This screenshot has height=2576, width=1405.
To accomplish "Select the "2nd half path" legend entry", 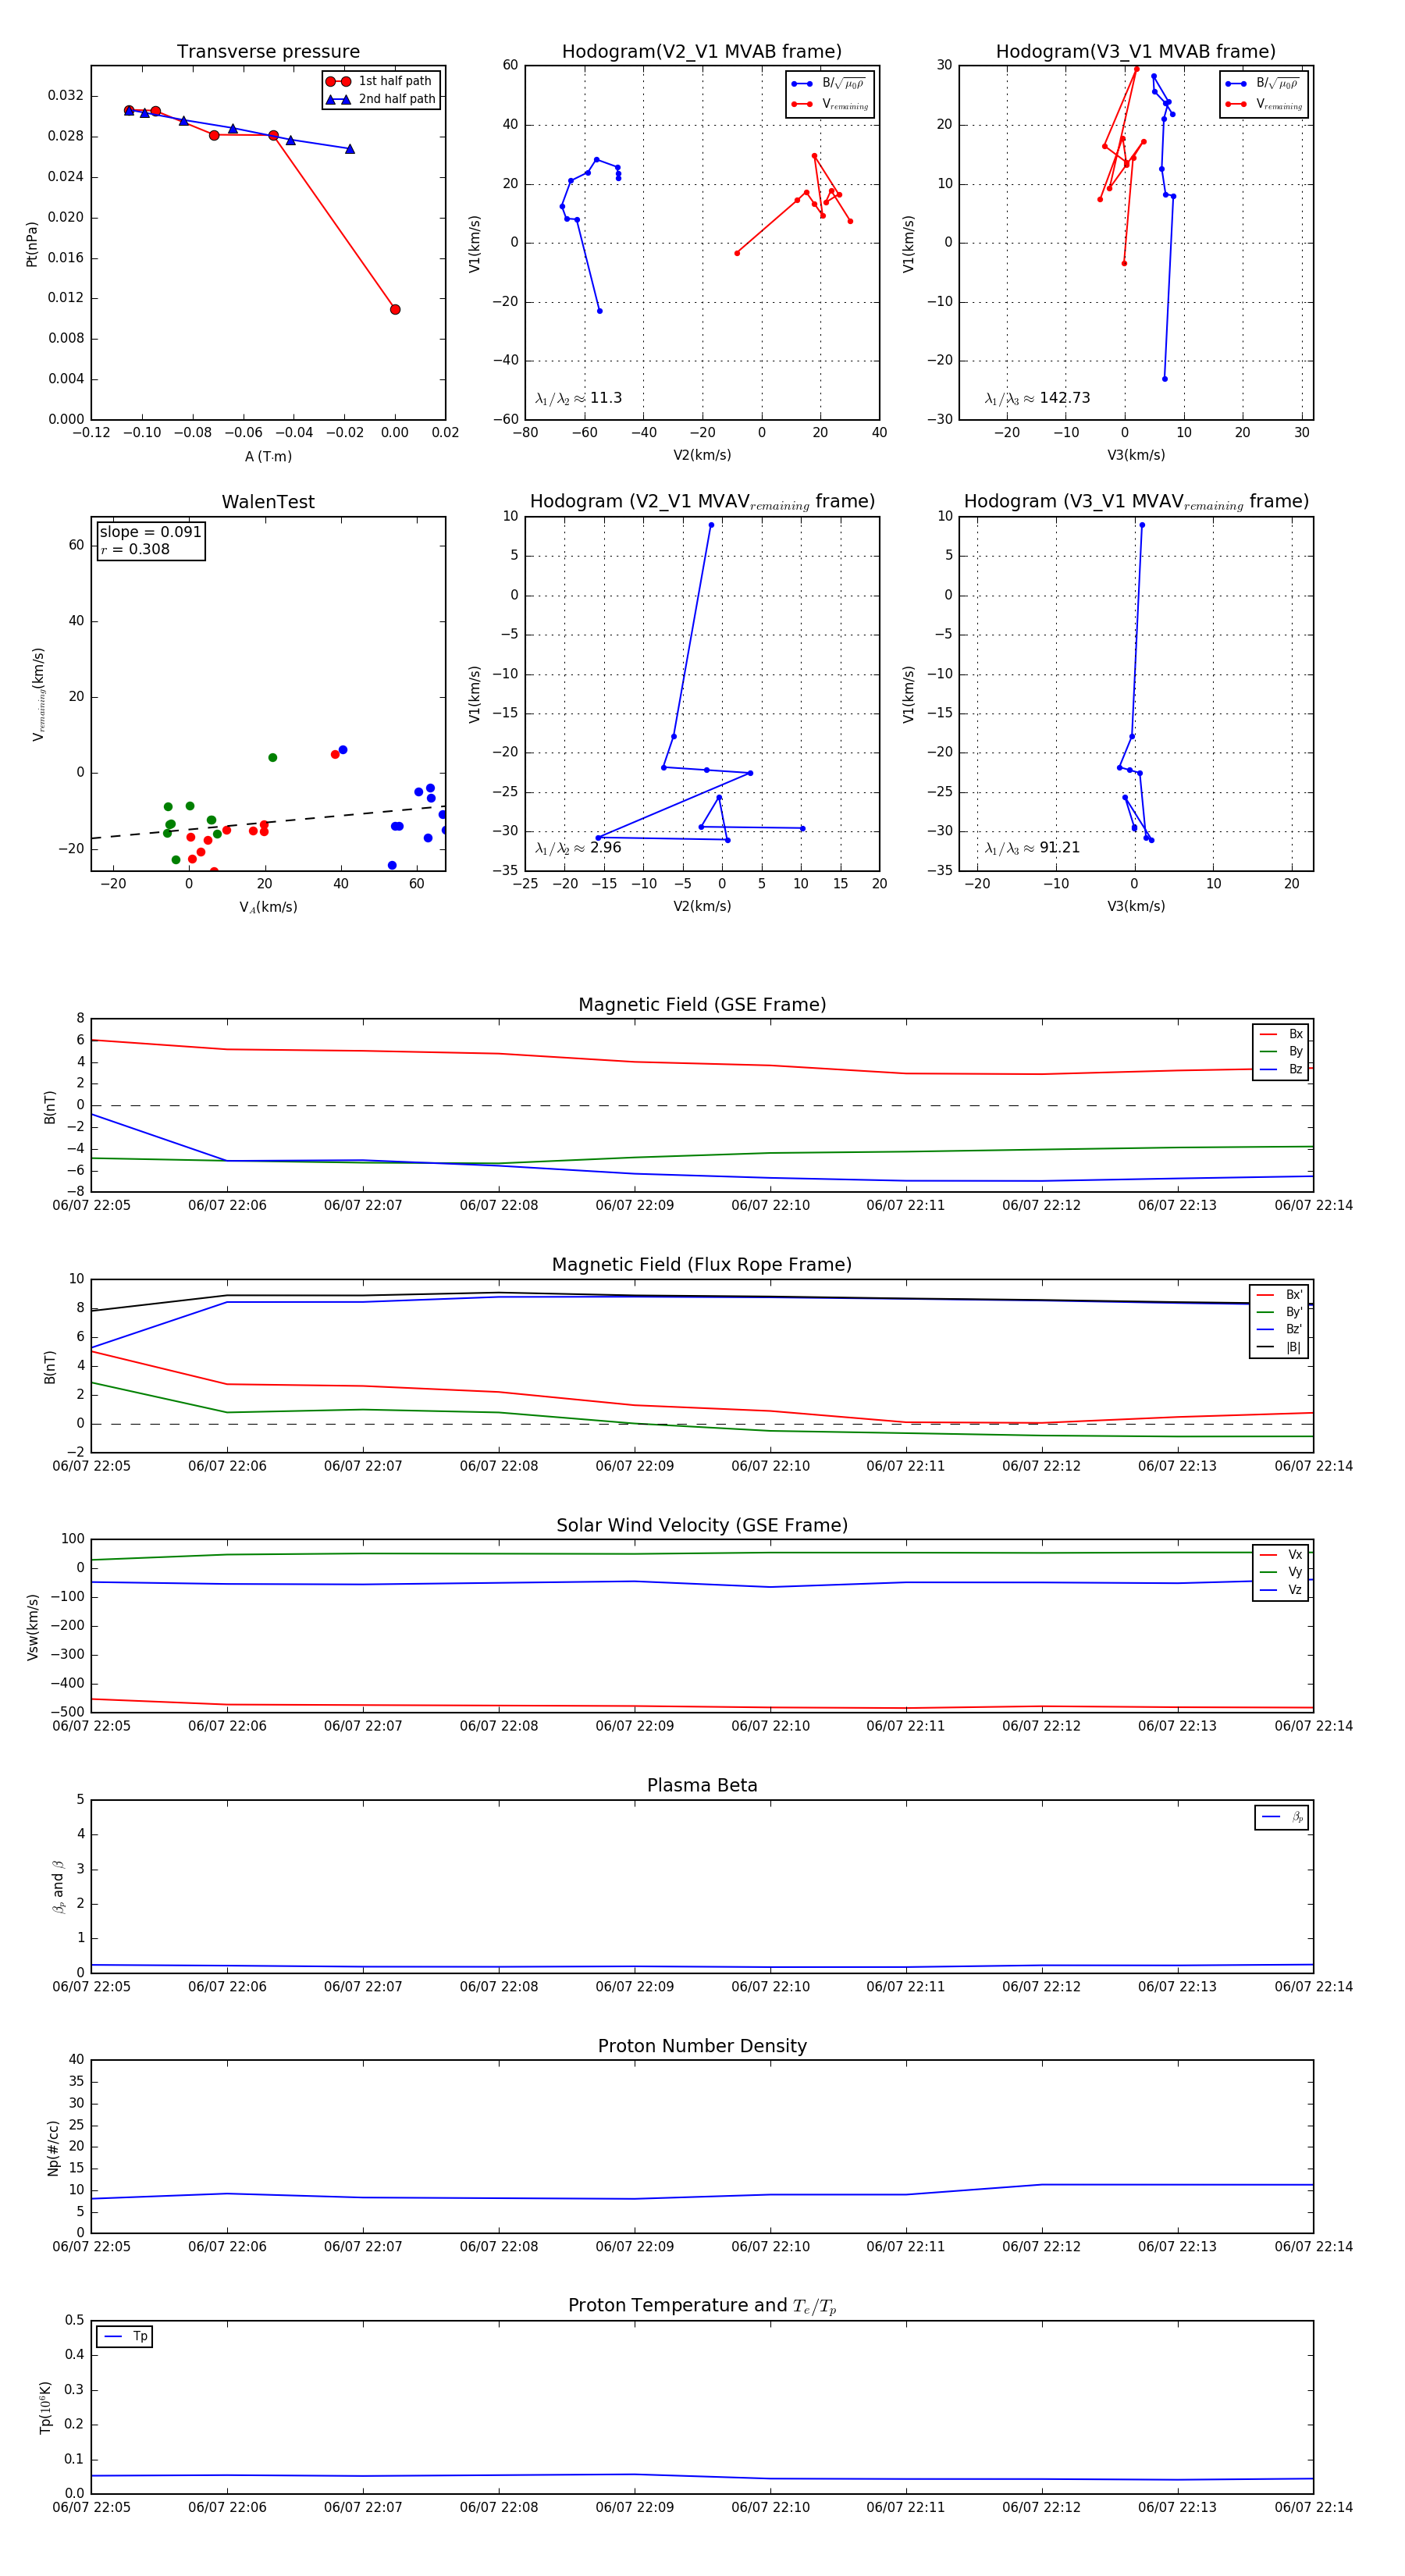I will [x=380, y=99].
